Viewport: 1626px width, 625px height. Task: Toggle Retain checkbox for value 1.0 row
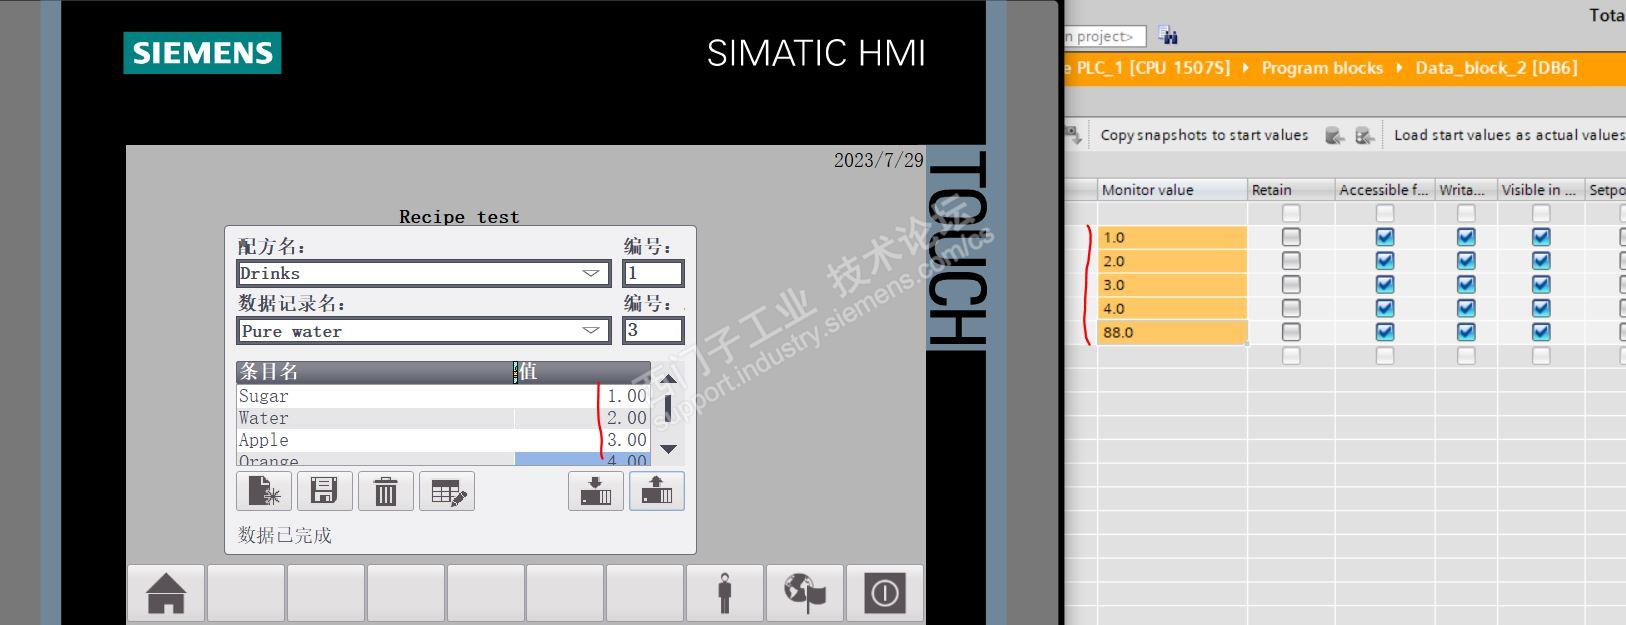coord(1291,237)
